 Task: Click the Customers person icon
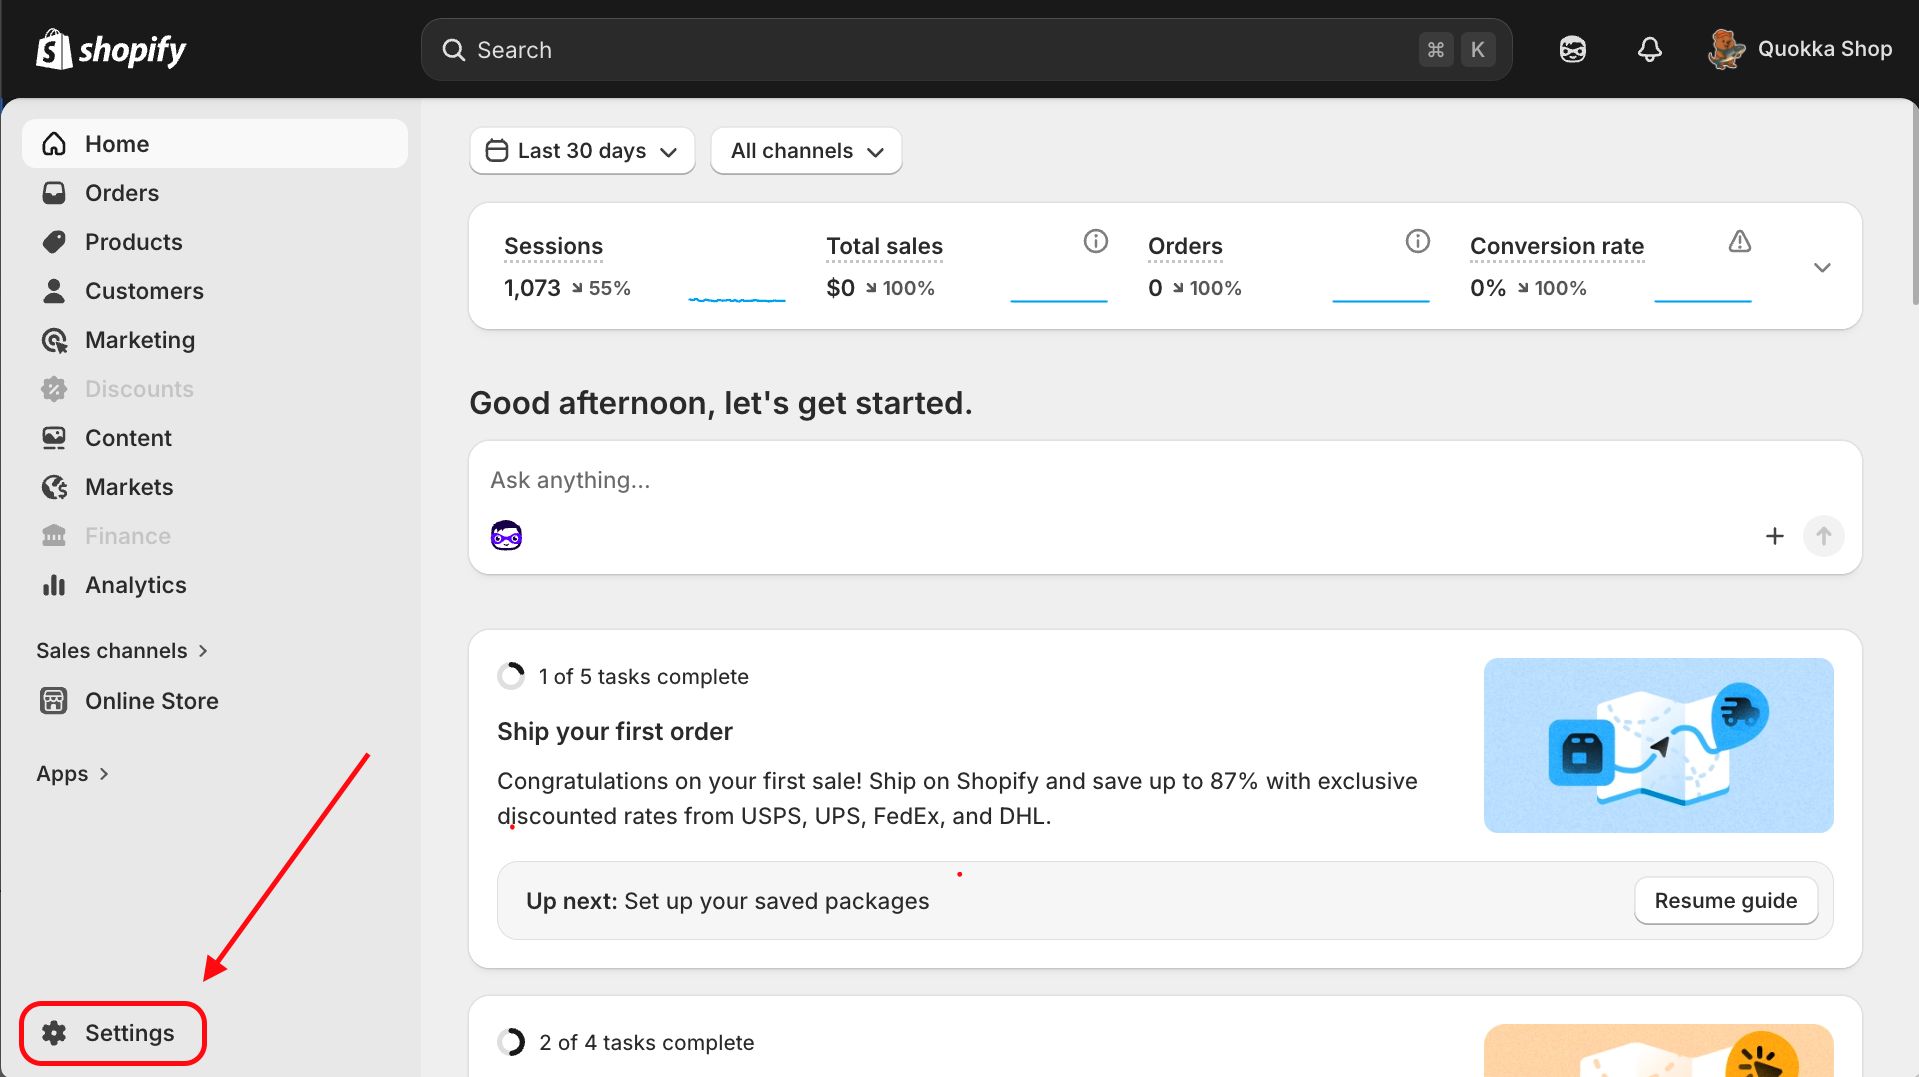(54, 291)
